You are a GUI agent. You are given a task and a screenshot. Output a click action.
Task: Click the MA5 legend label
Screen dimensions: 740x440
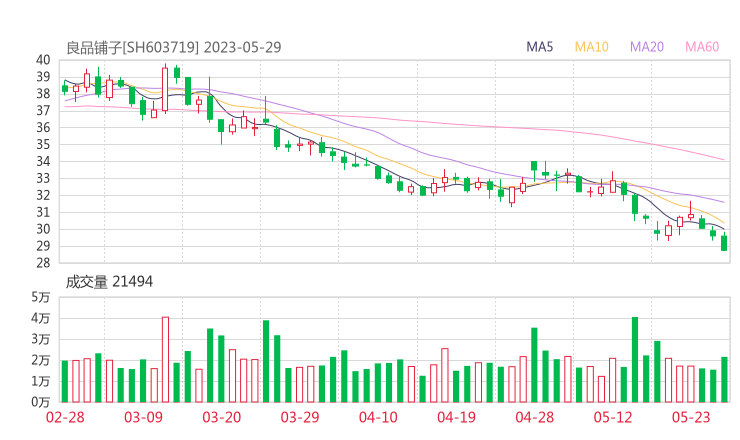point(539,47)
